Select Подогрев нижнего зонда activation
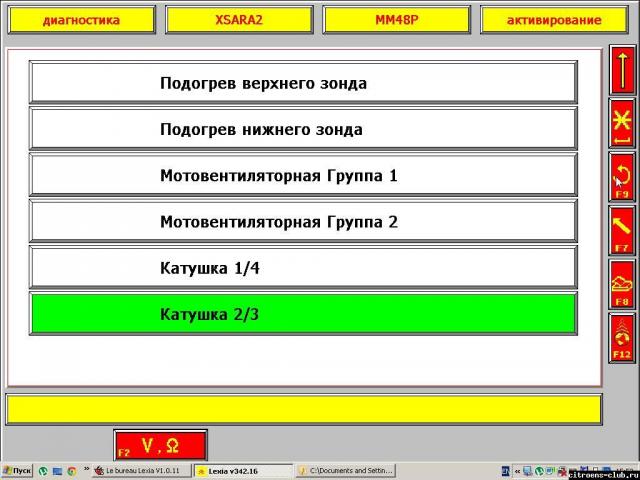 [303, 129]
